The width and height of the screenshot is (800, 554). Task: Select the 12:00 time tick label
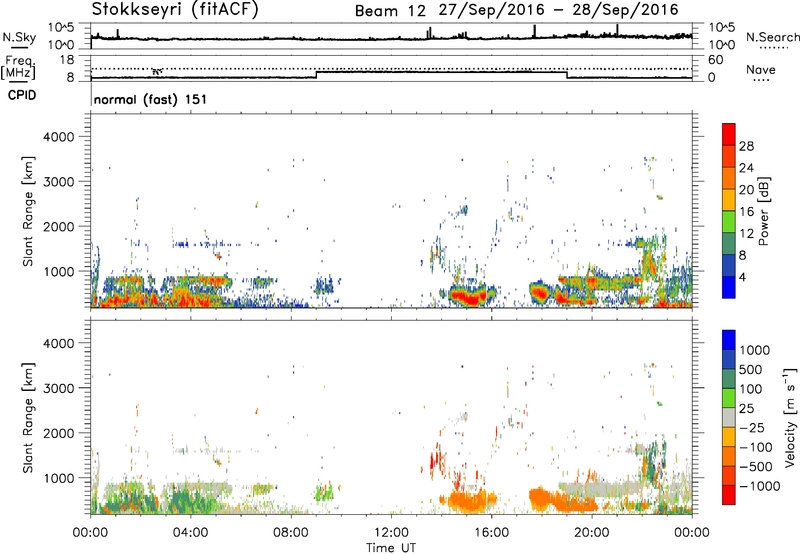pos(391,533)
